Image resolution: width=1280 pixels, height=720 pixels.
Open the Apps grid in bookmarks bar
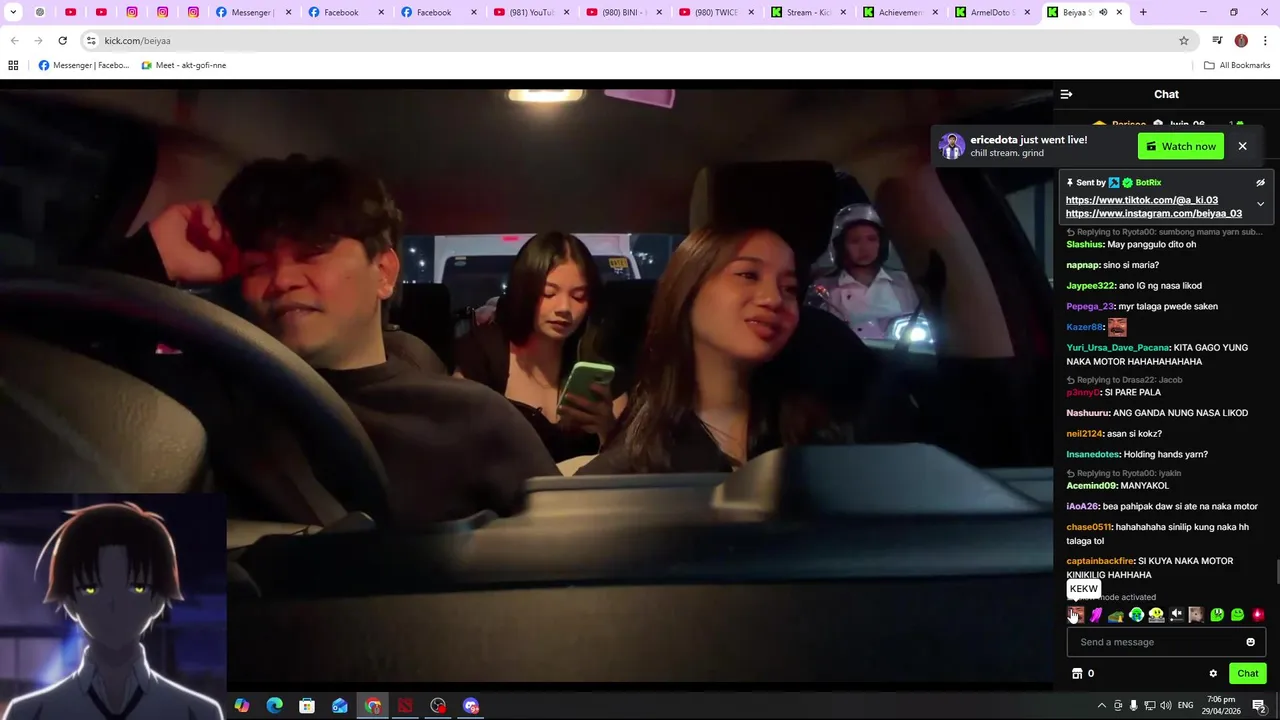click(x=13, y=65)
